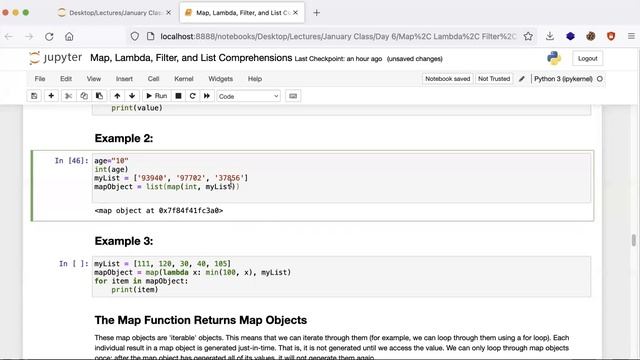Open browser downloads arrow icon

tap(550, 36)
